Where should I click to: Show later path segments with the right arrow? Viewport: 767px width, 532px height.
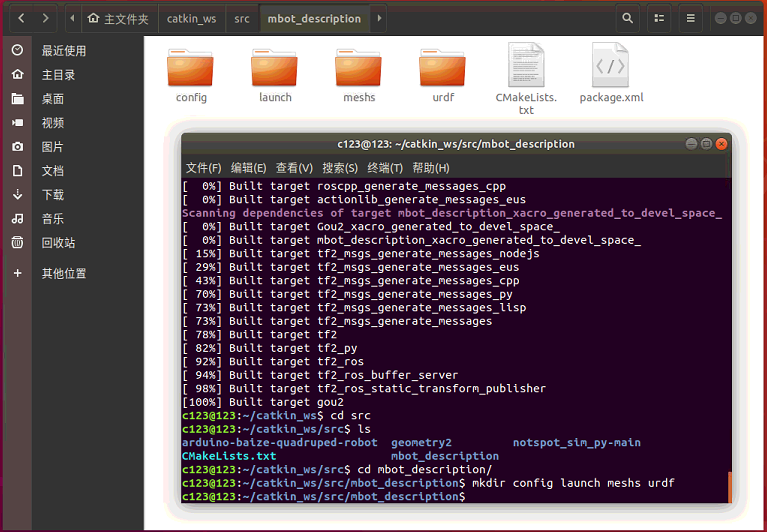click(x=379, y=19)
